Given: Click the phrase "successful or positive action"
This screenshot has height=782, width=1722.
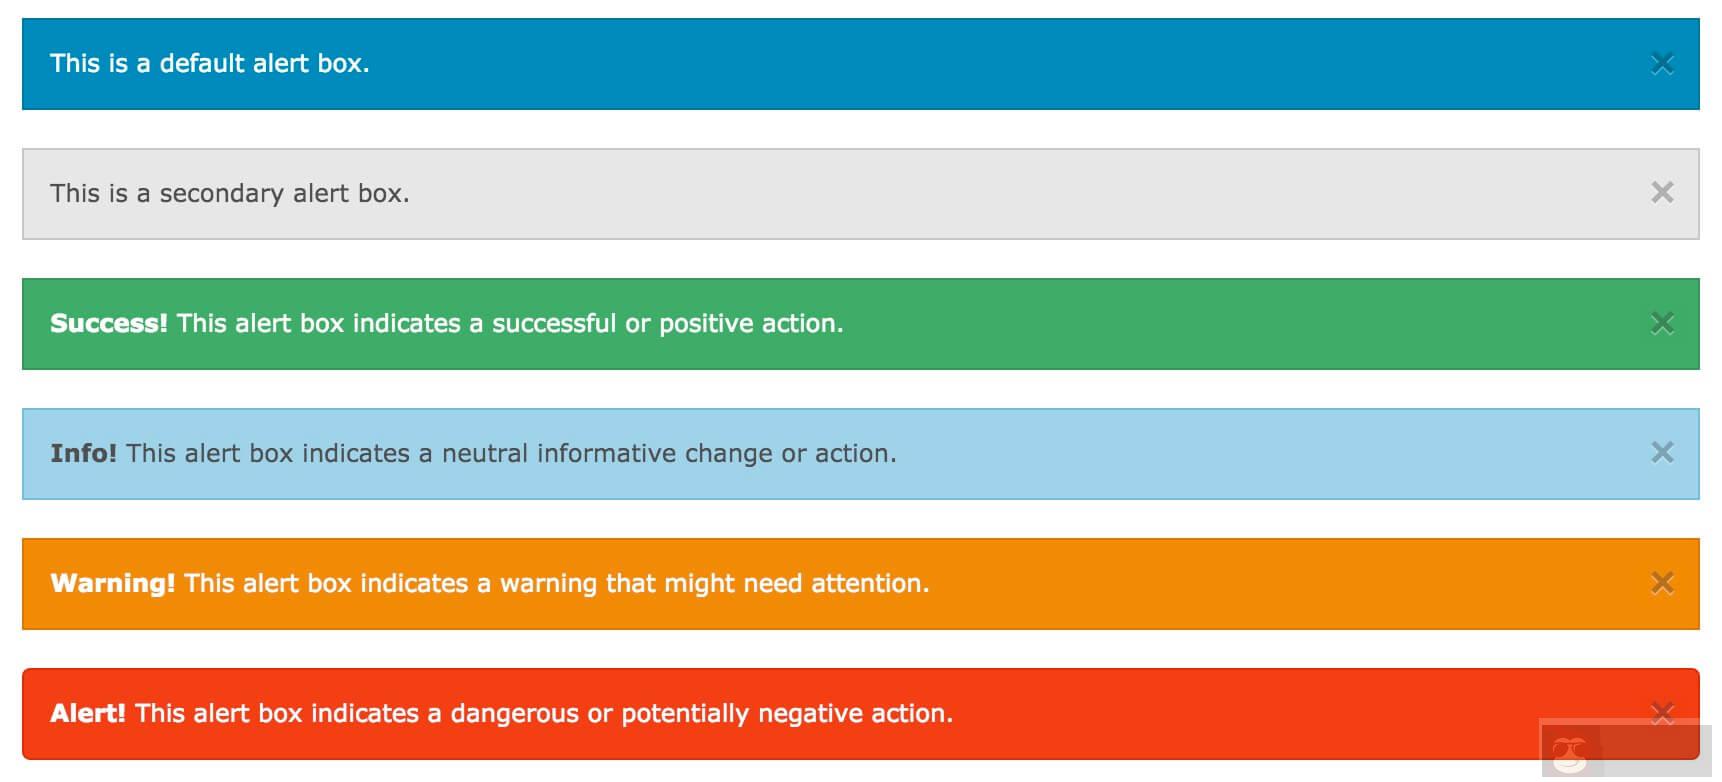Looking at the screenshot, I should [x=665, y=324].
